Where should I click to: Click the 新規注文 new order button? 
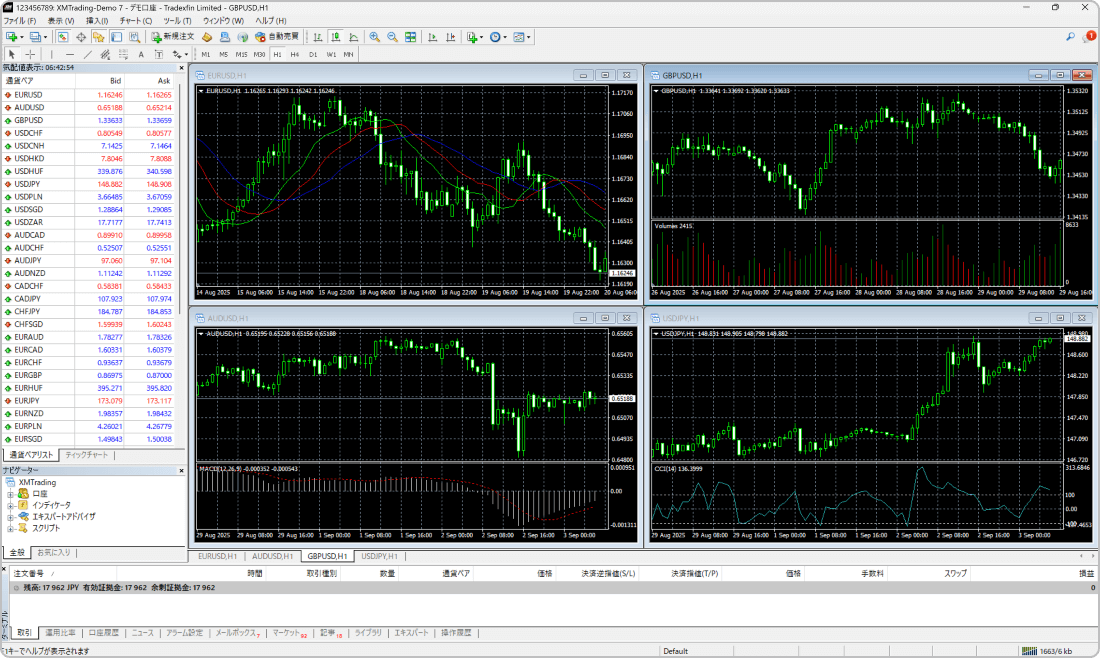(172, 36)
